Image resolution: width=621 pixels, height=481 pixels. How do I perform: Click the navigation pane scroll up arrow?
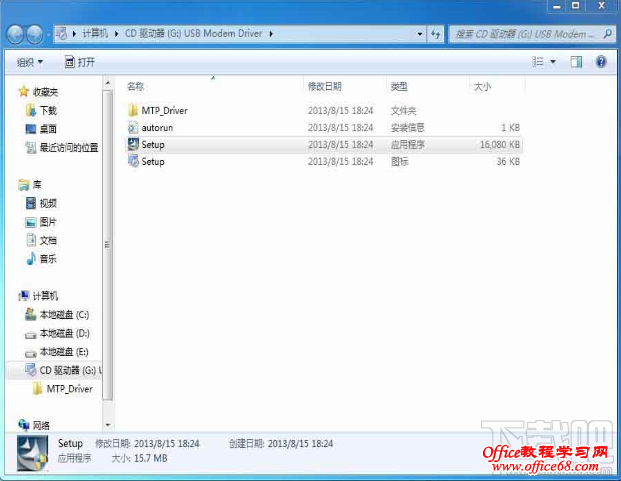pos(108,83)
